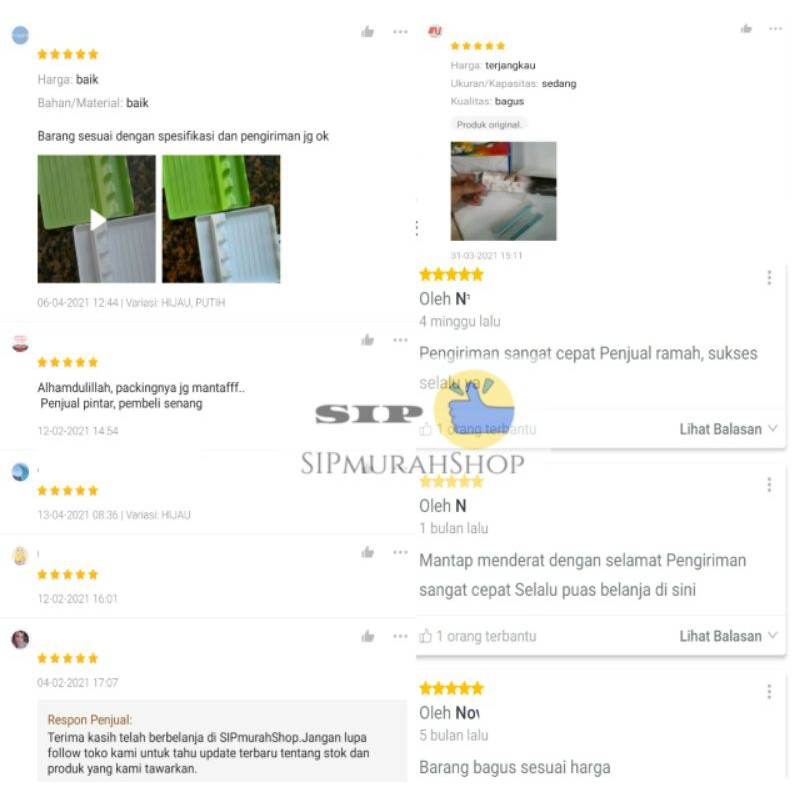Open vertical dots menu on 4 minggu lalu review
This screenshot has width=800, height=800.
click(769, 278)
